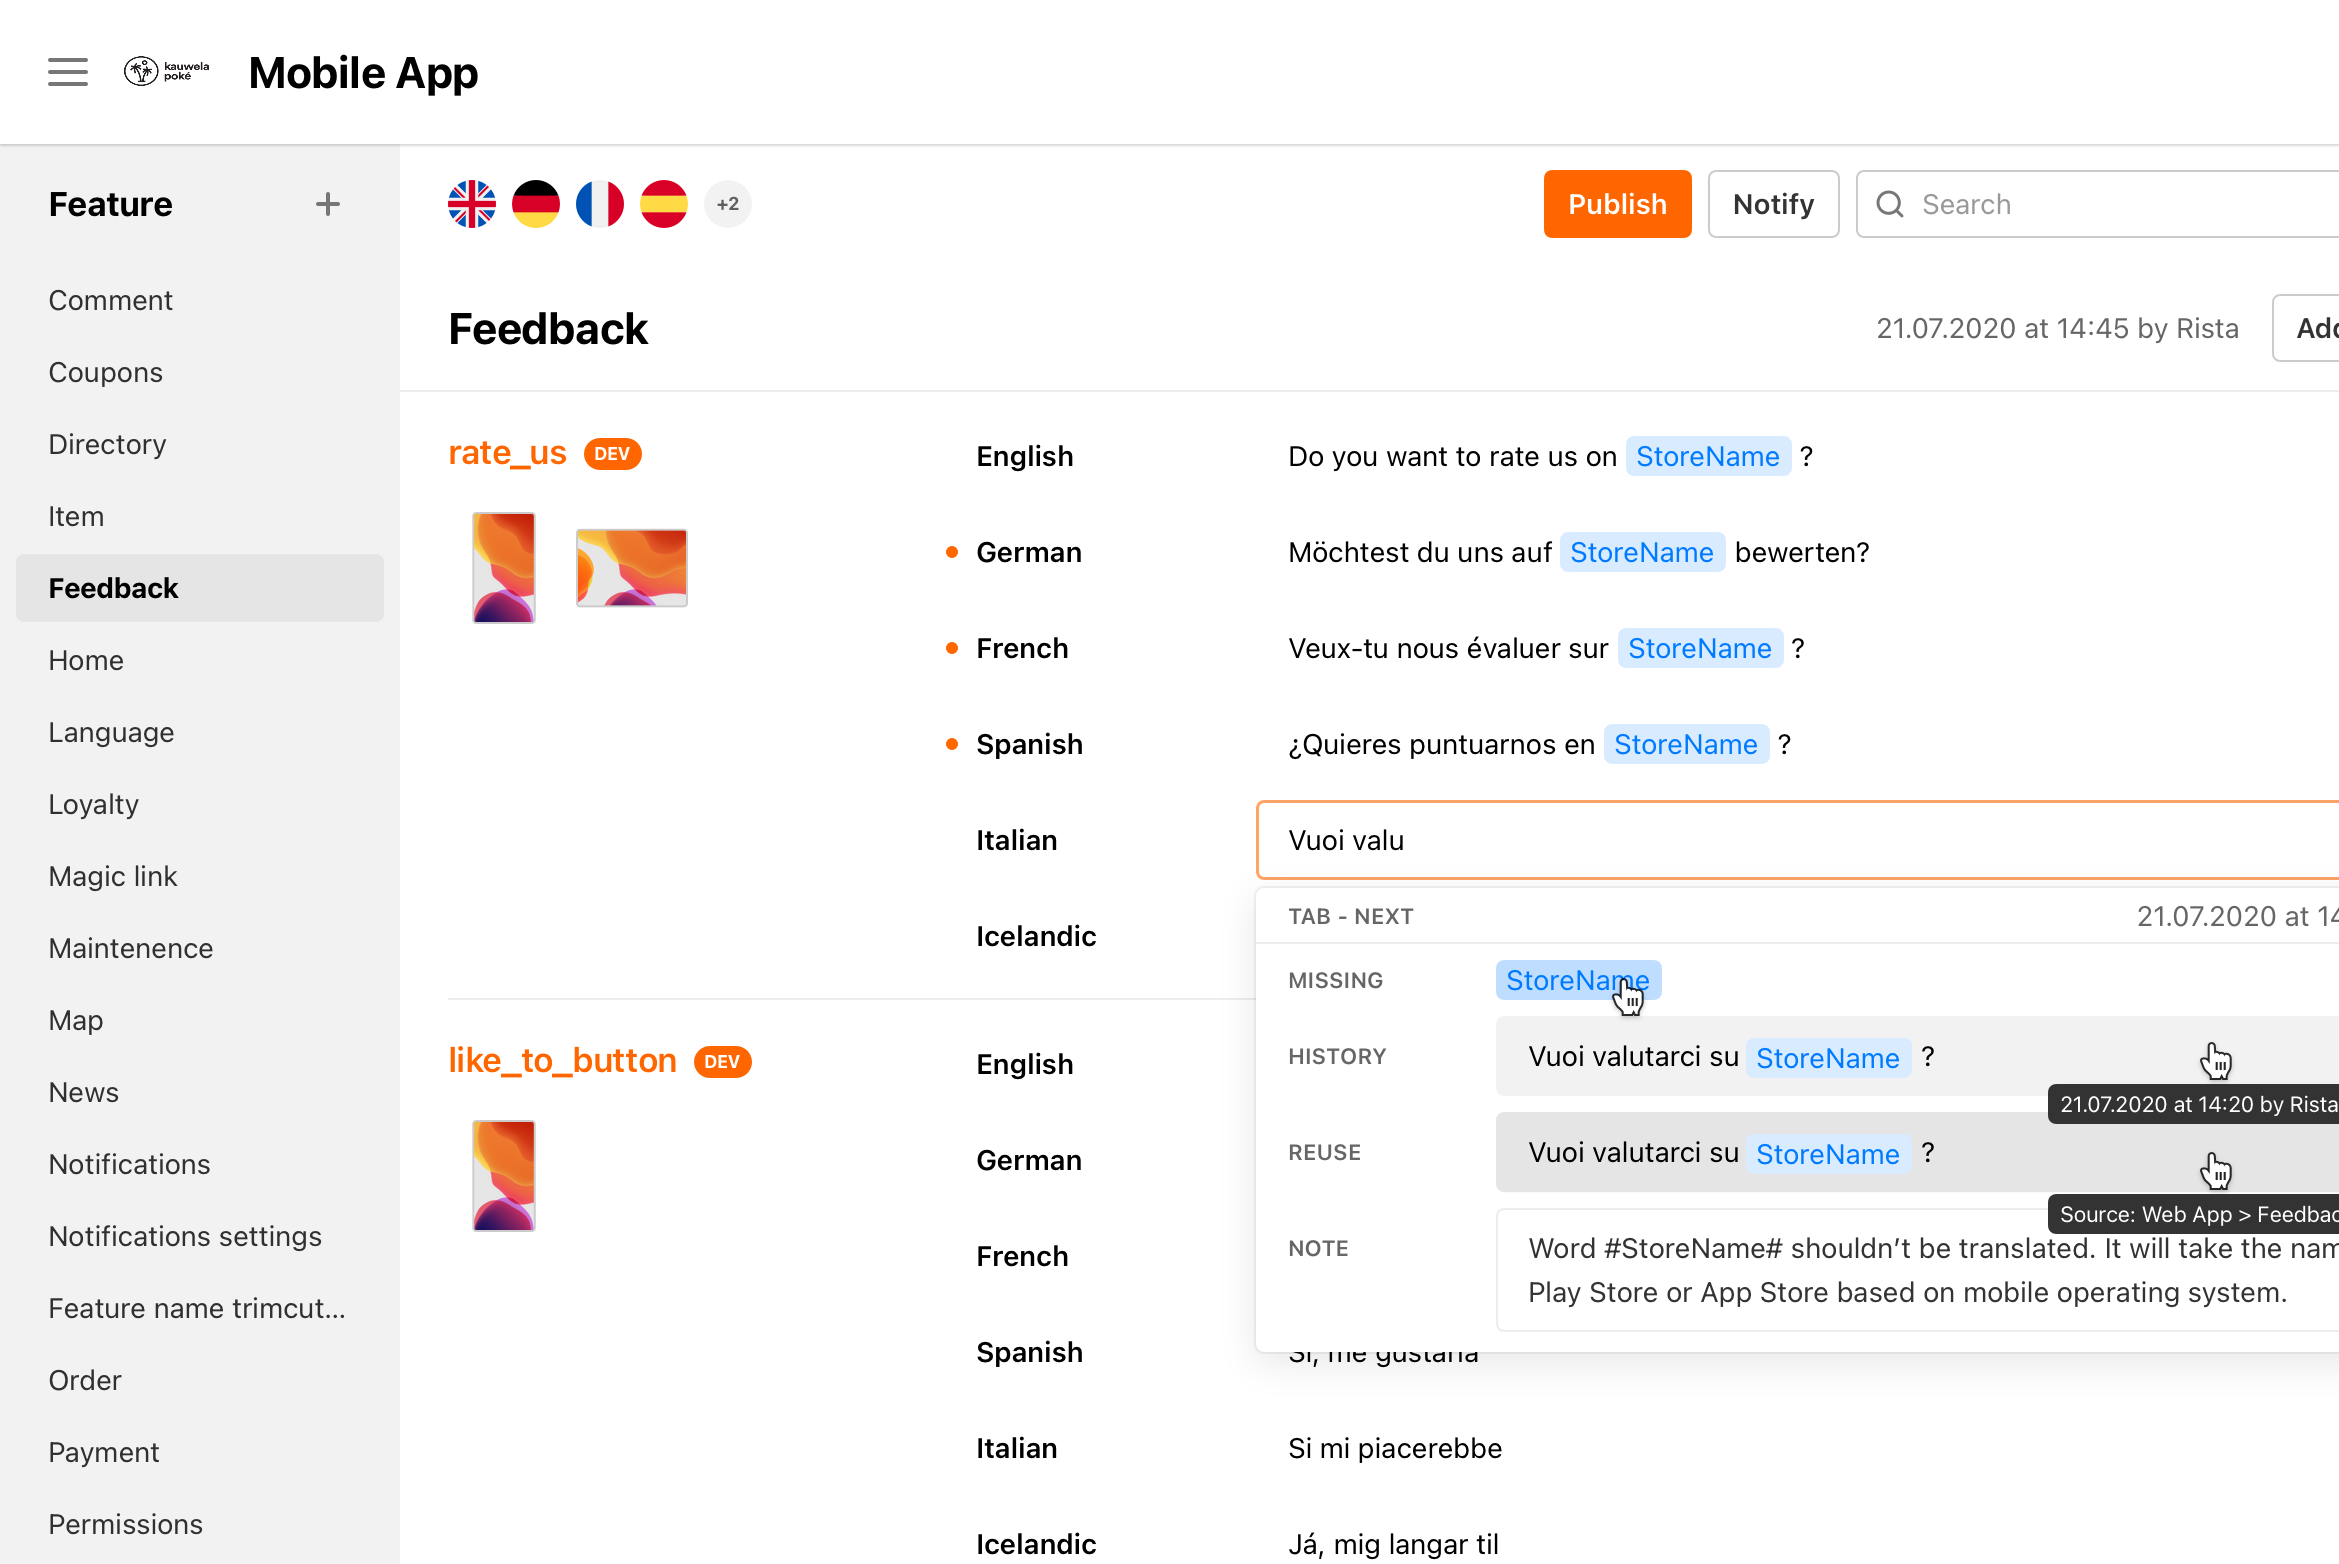Open the Item feature
Viewport: 2339px width, 1564px height.
coord(76,516)
